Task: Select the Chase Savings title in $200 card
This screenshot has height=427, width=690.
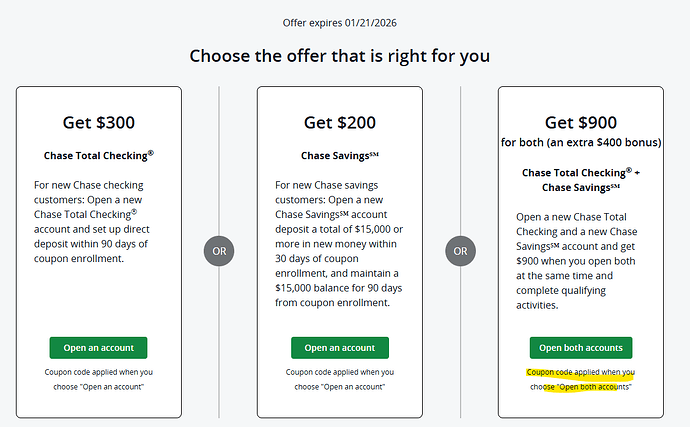Action: pyautogui.click(x=340, y=156)
